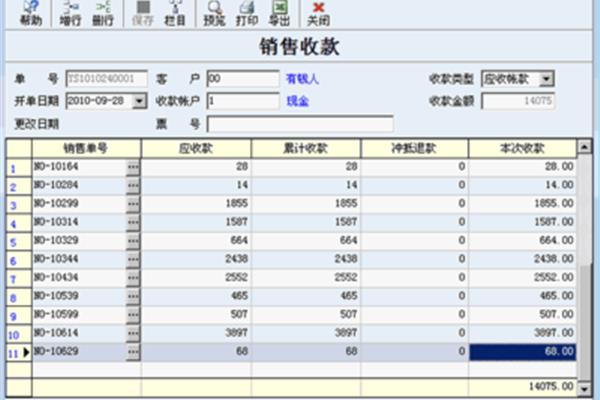This screenshot has width=600, height=400.
Task: Click the 保存 save icon
Action: [x=142, y=13]
